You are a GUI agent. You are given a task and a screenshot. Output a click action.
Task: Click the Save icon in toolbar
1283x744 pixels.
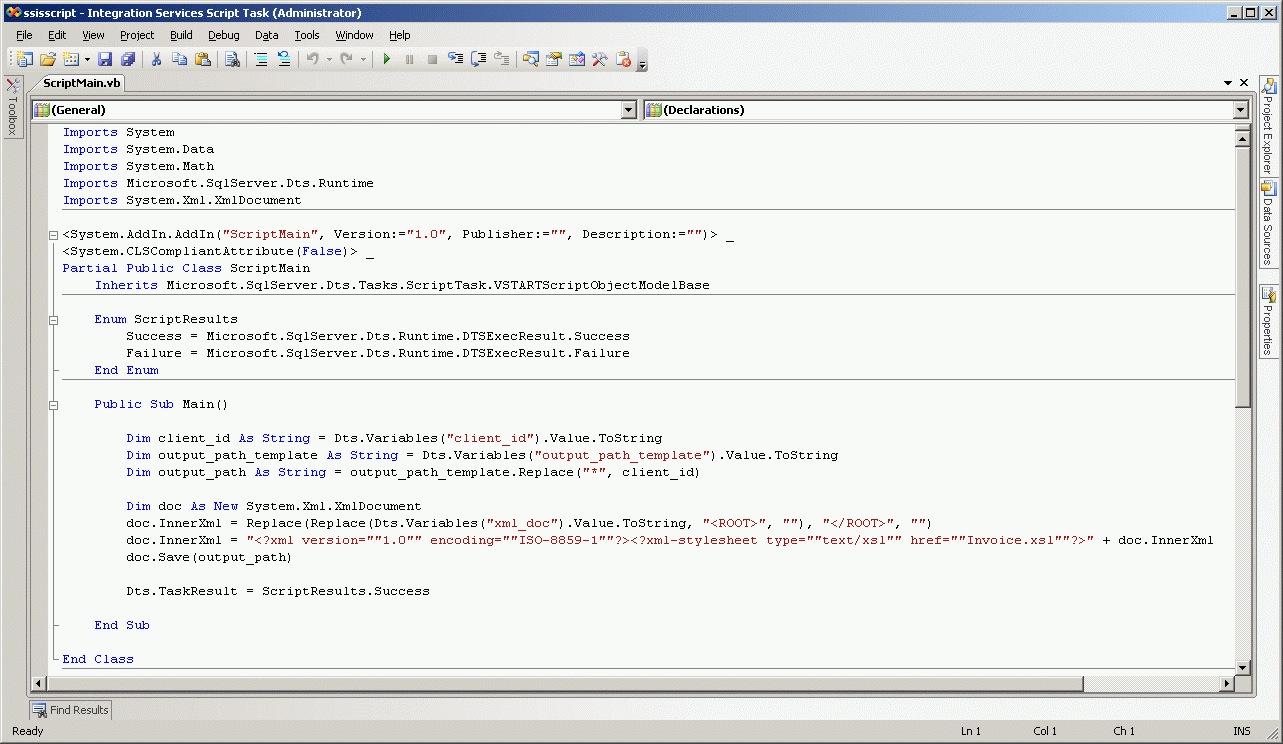(x=105, y=60)
